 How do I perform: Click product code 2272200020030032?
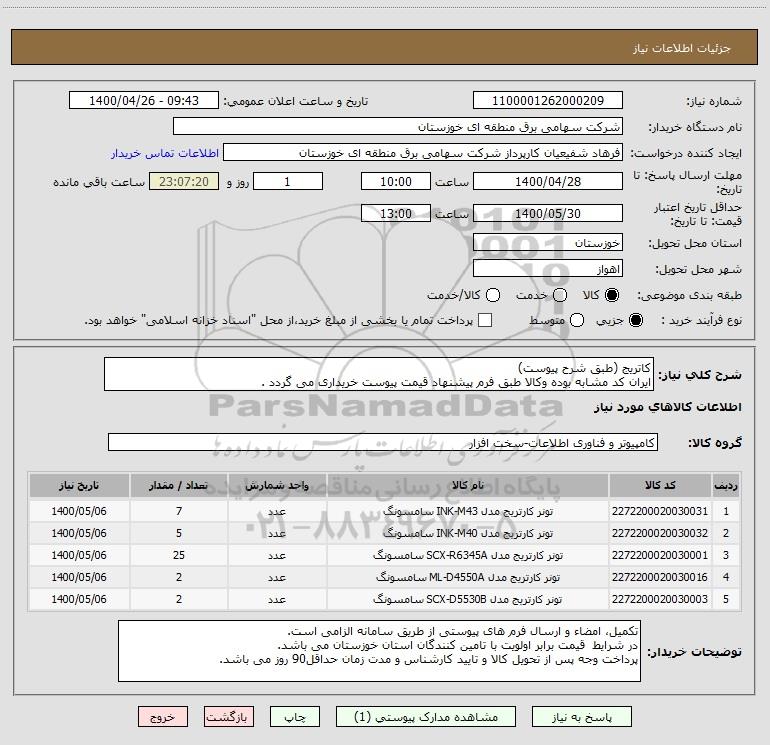click(x=660, y=533)
